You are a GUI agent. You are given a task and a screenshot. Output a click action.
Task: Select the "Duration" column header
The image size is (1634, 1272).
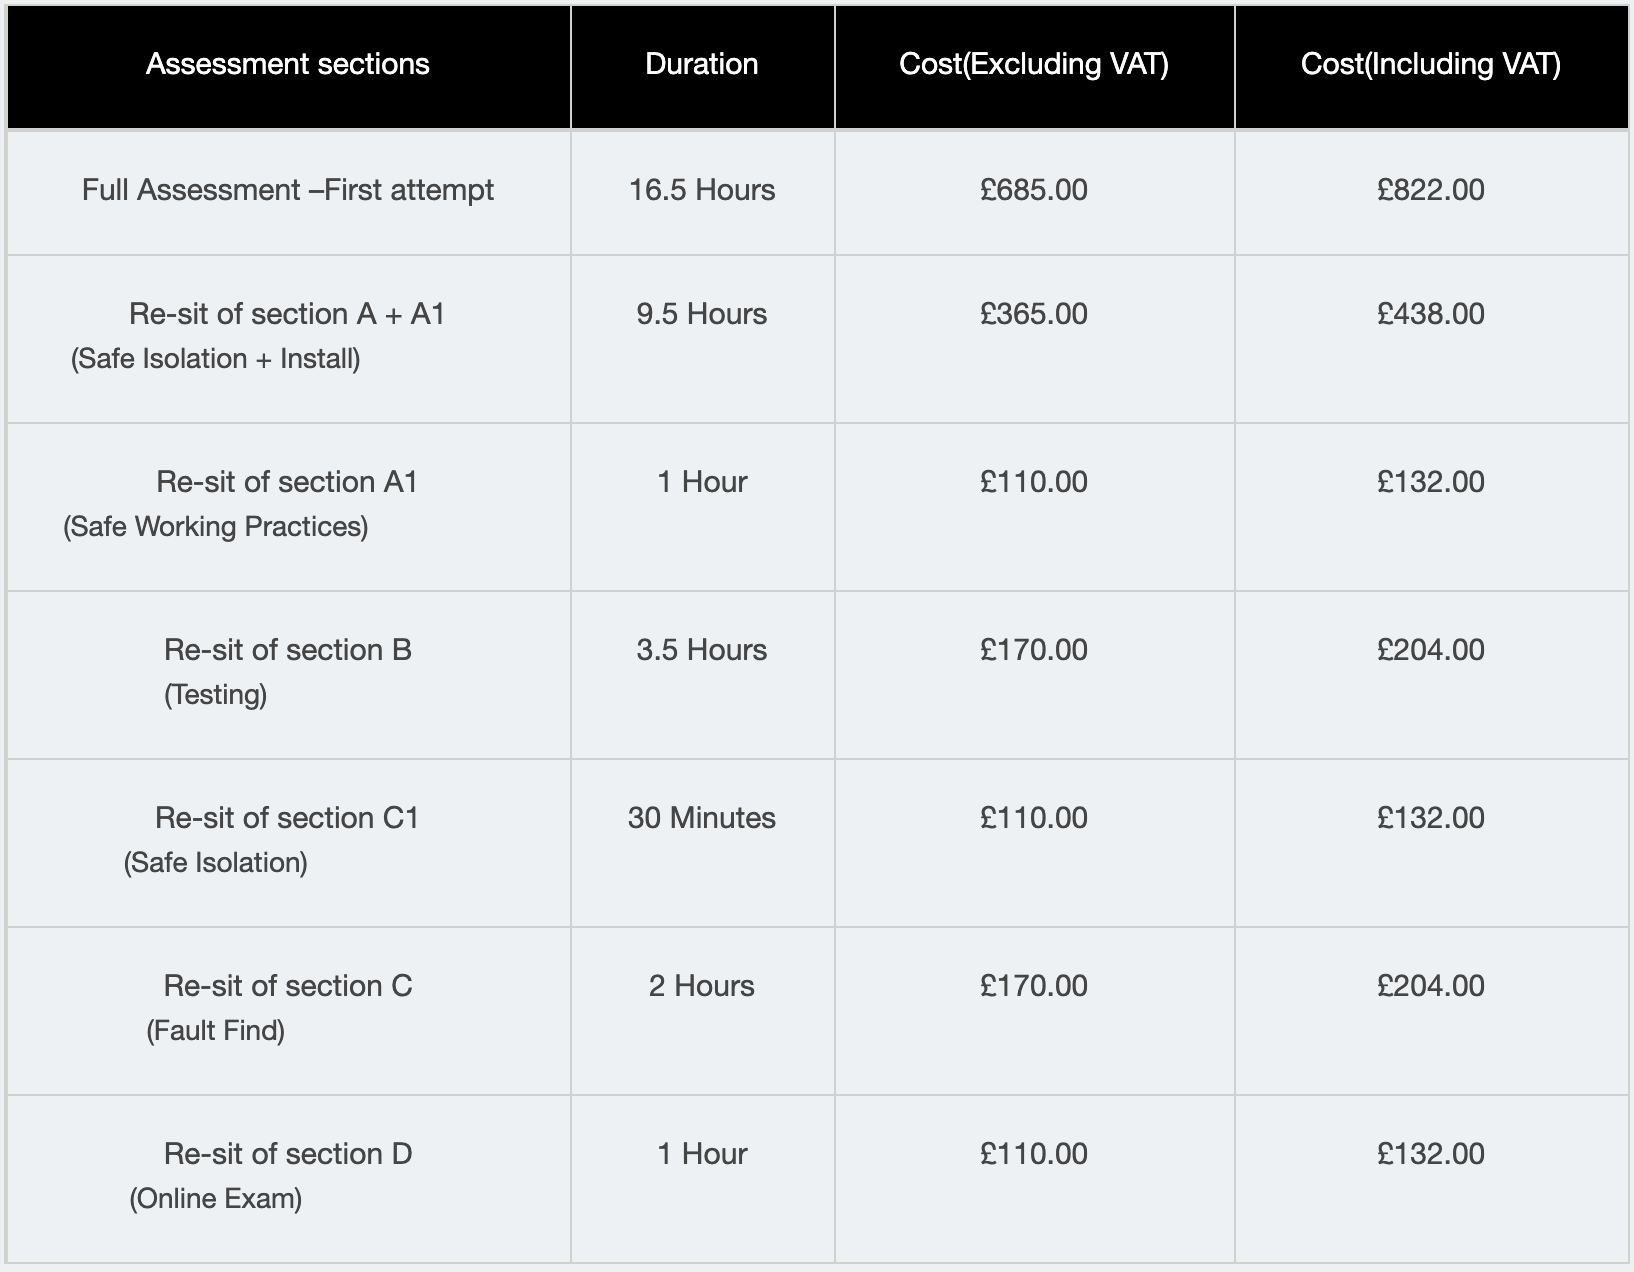pyautogui.click(x=702, y=64)
